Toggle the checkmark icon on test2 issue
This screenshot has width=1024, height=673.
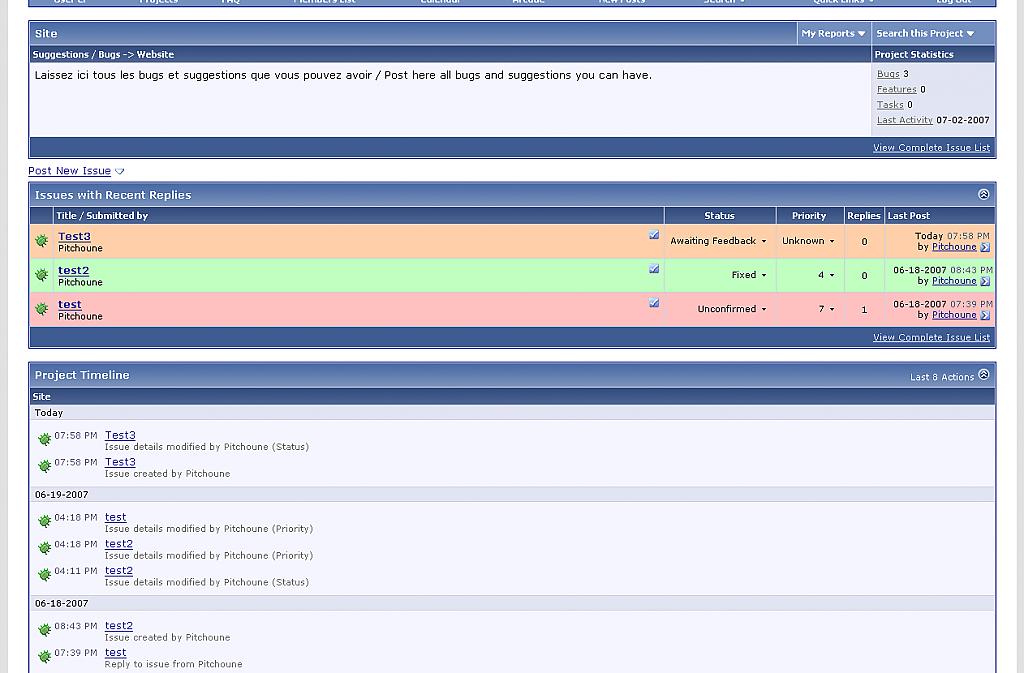click(654, 269)
